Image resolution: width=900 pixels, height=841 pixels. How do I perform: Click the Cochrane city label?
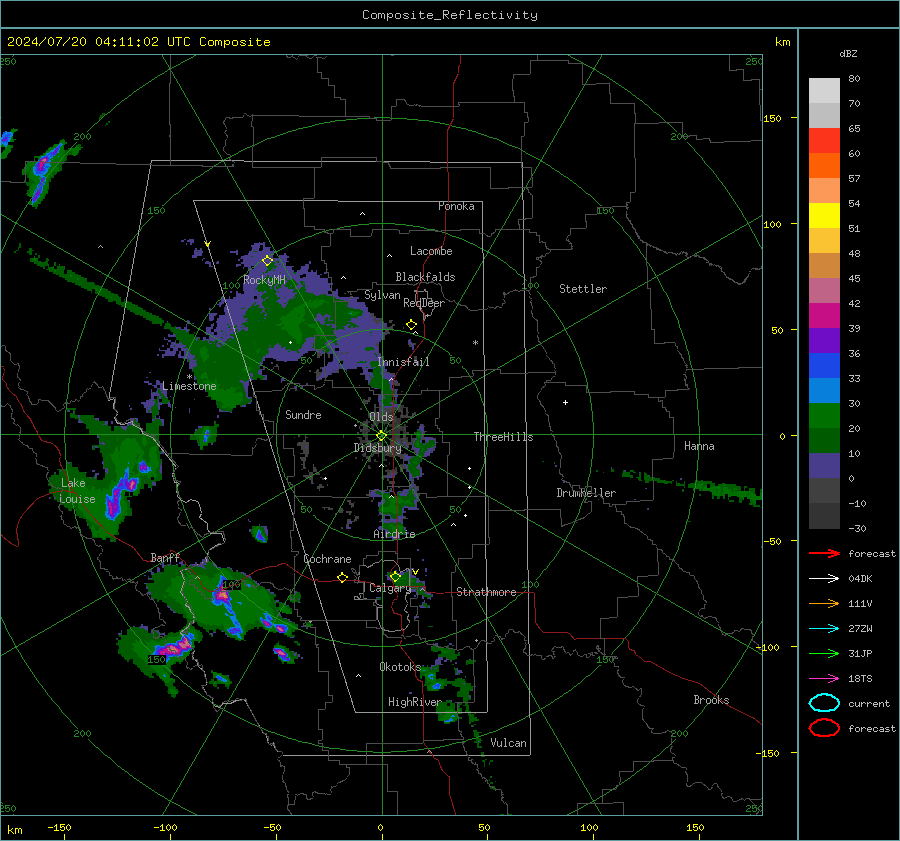(x=327, y=559)
